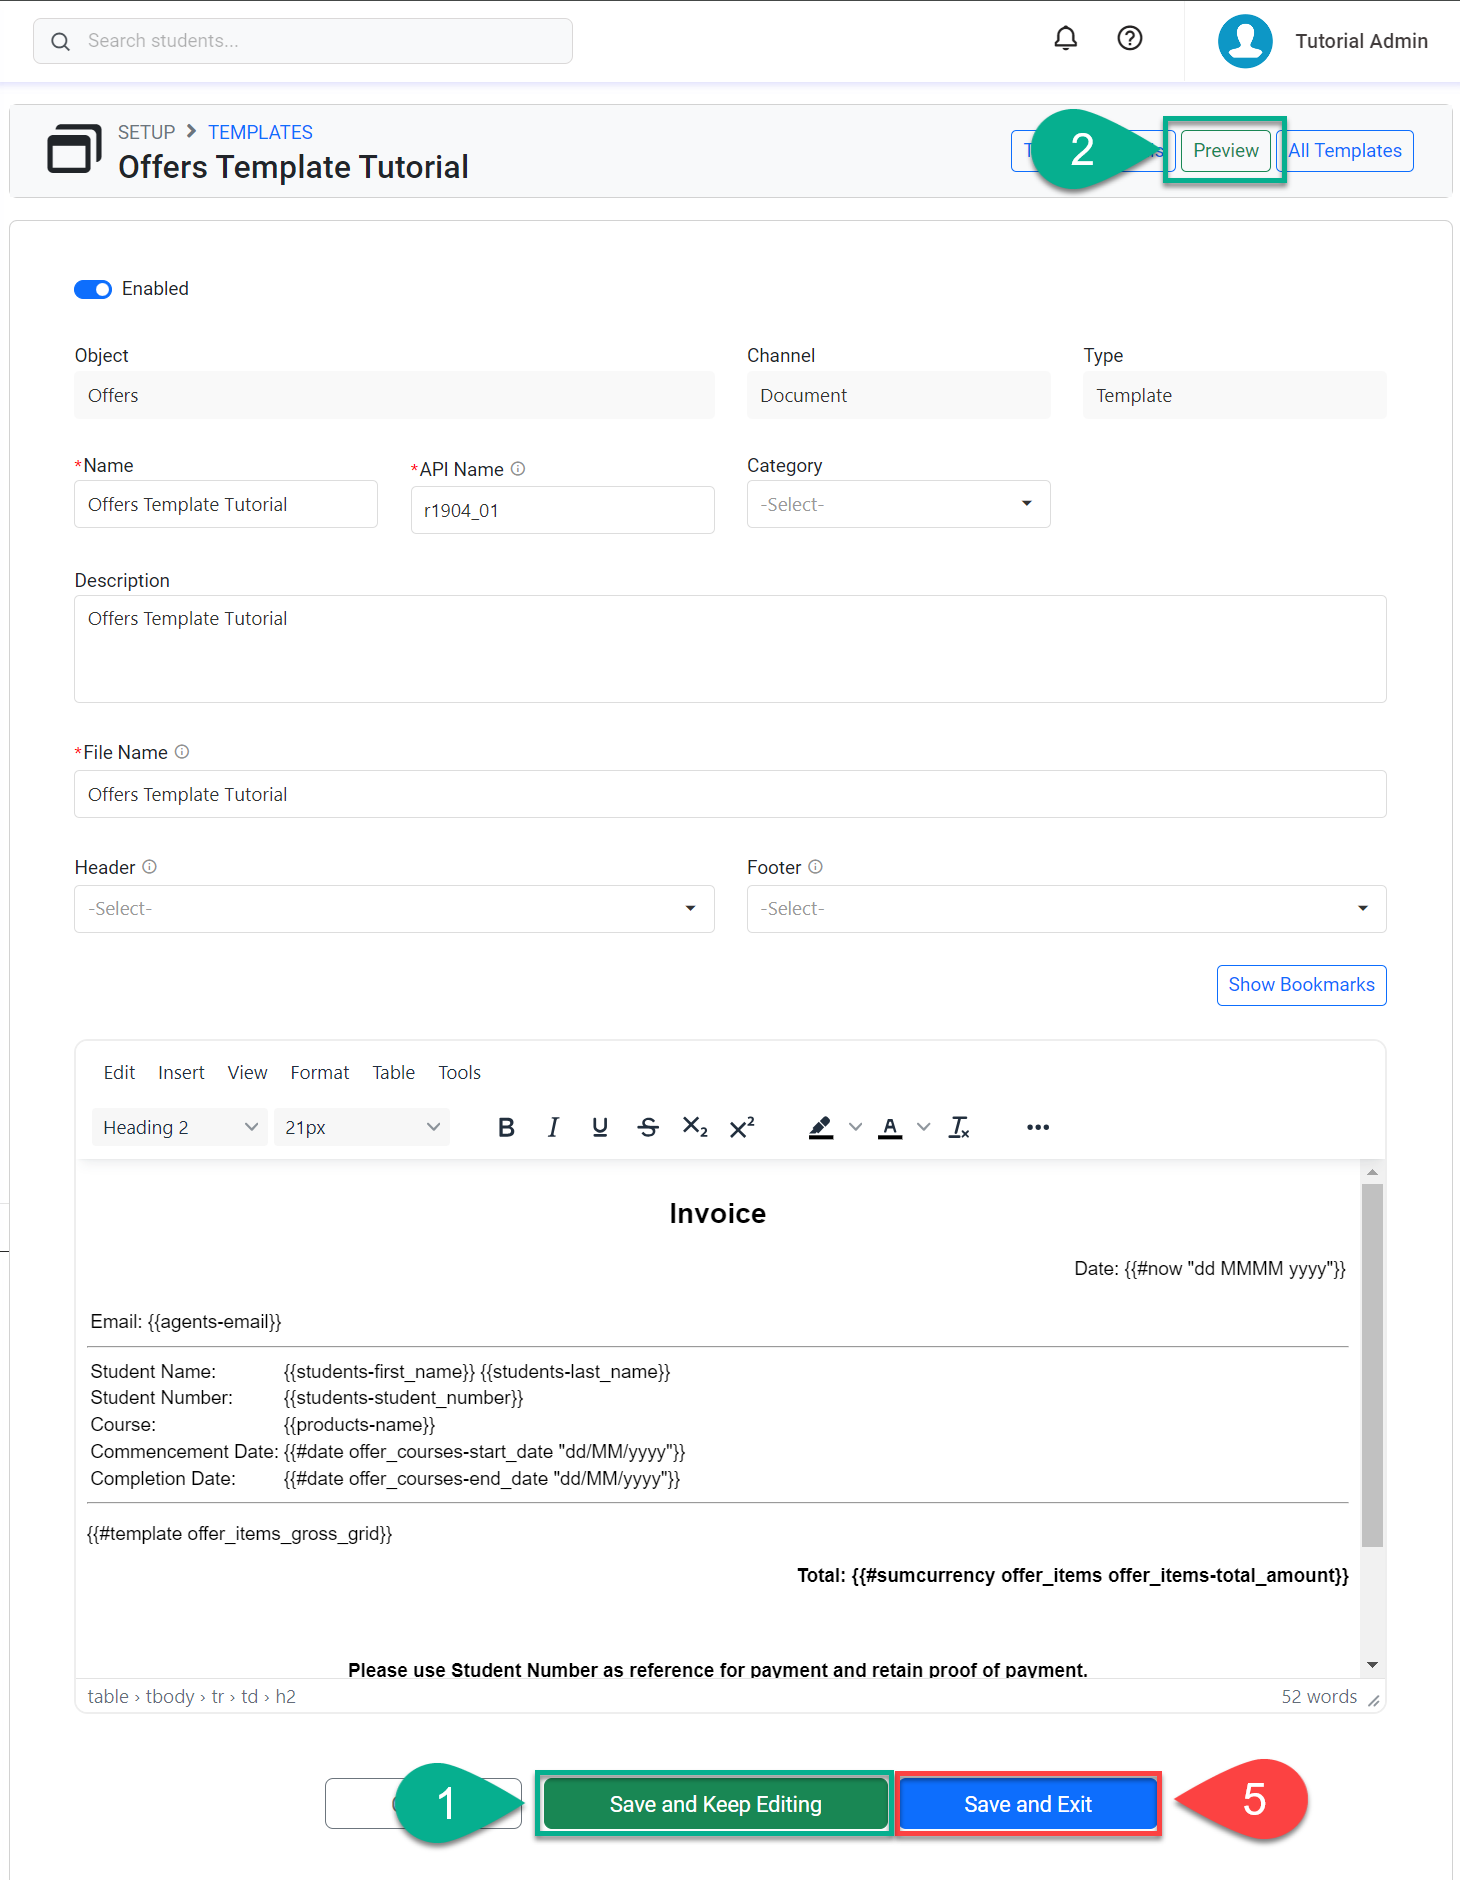Open the Footer select dropdown

[x=1066, y=909]
